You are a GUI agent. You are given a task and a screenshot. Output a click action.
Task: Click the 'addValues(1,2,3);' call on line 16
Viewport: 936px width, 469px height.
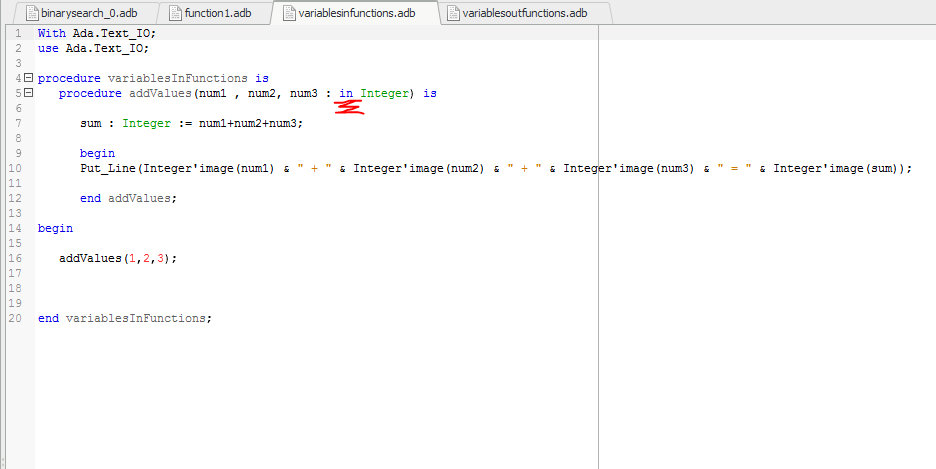tap(118, 258)
